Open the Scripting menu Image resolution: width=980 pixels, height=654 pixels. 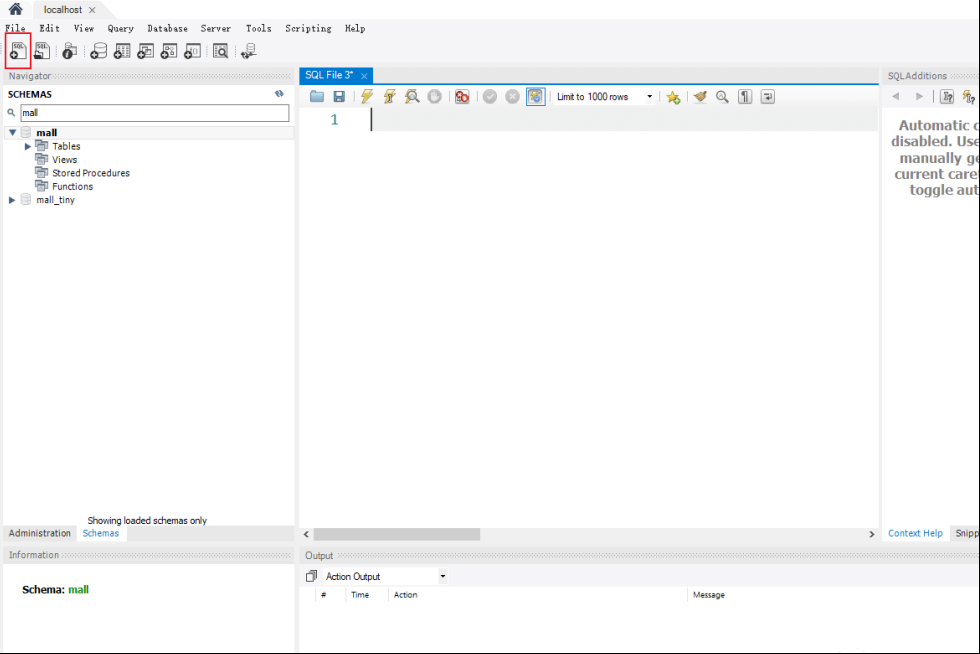308,28
